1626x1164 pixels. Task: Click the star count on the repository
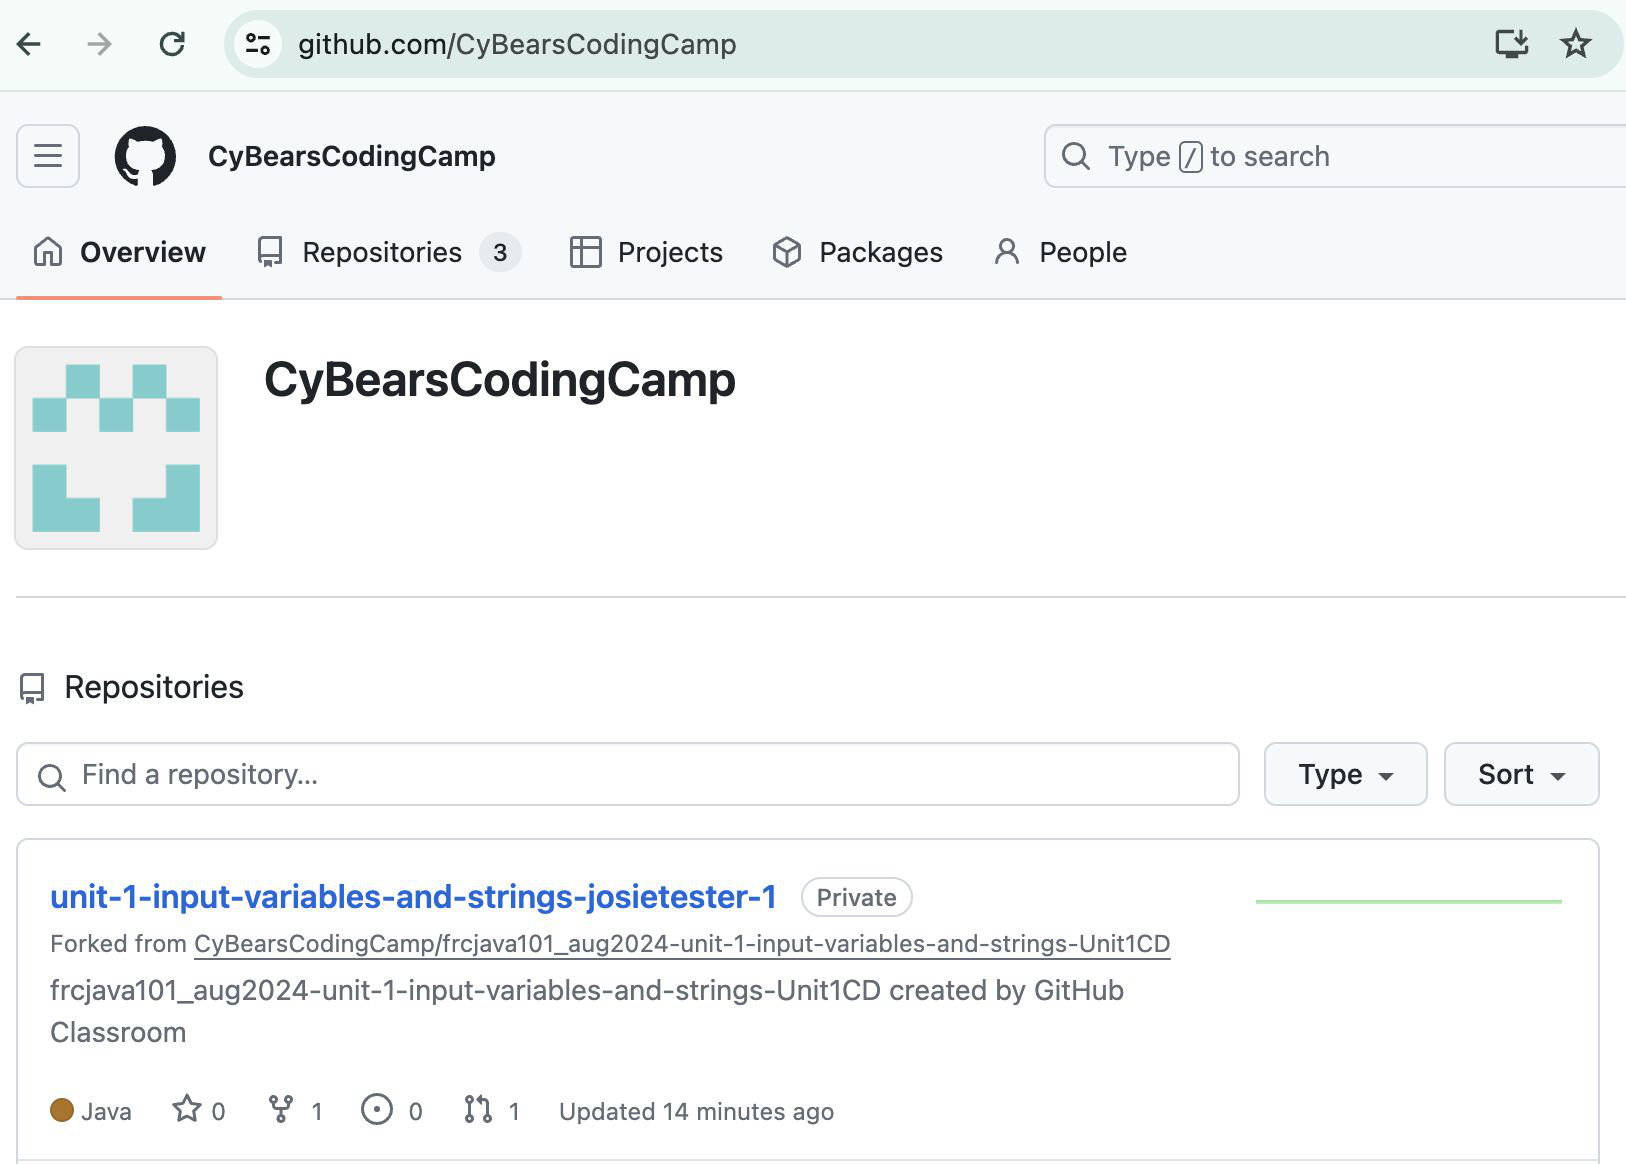pyautogui.click(x=199, y=1110)
